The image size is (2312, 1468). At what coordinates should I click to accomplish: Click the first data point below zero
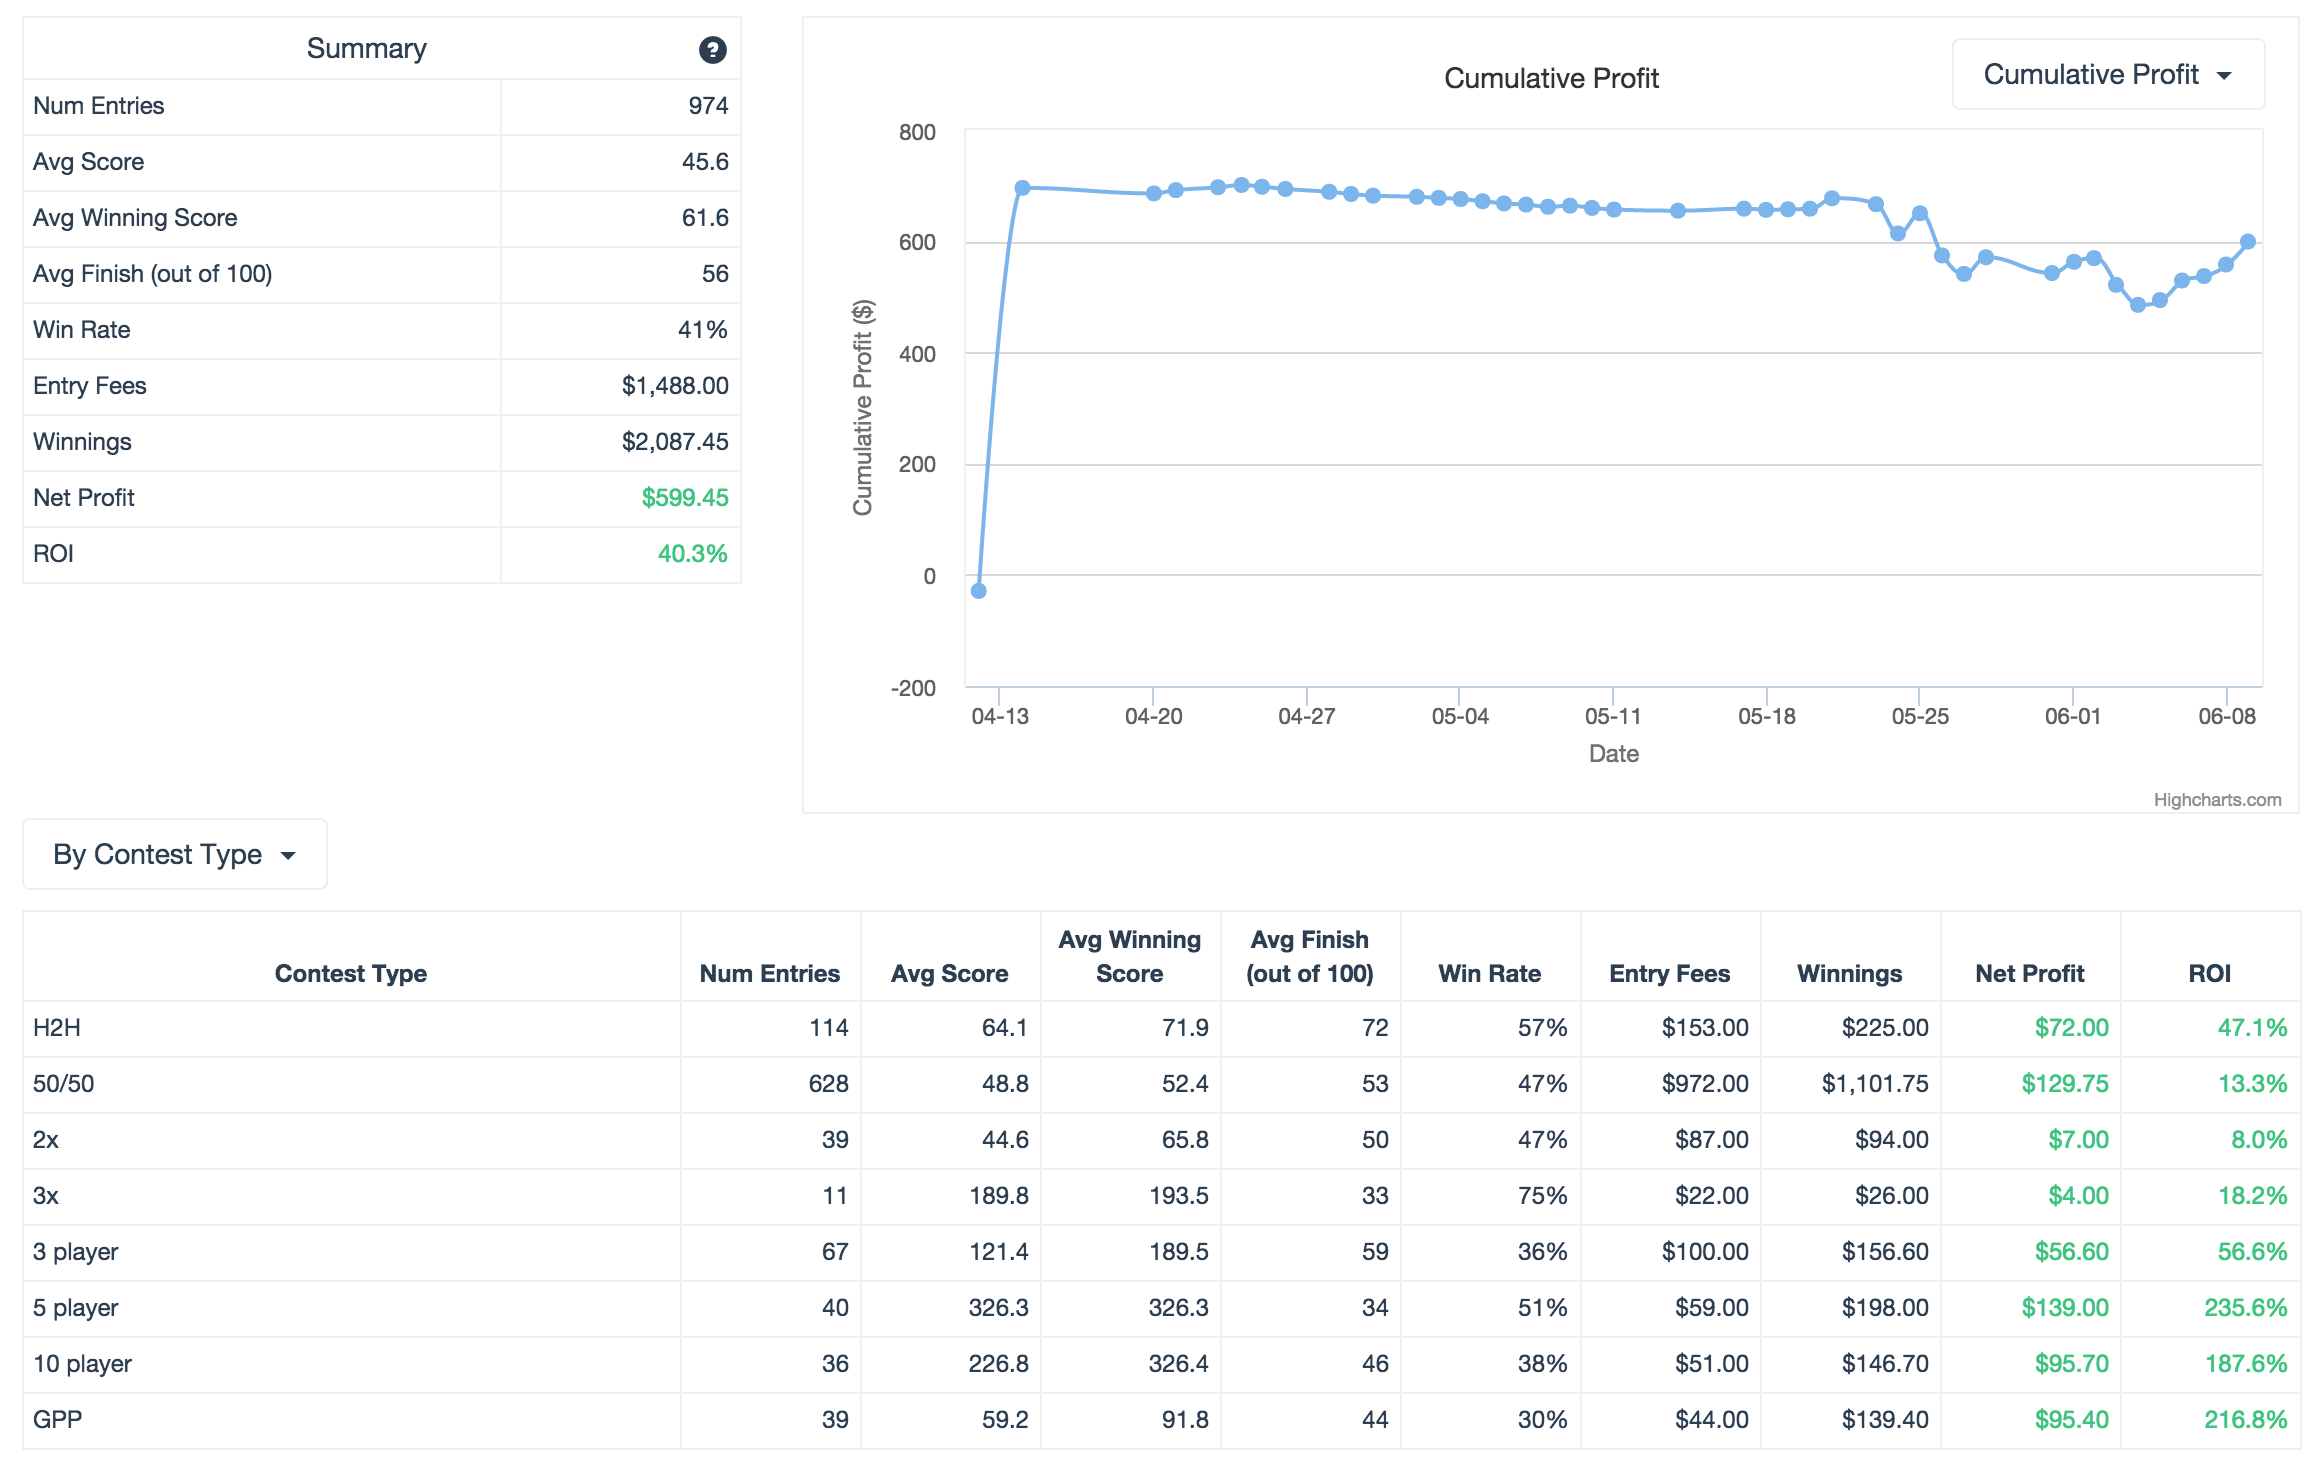coord(979,591)
